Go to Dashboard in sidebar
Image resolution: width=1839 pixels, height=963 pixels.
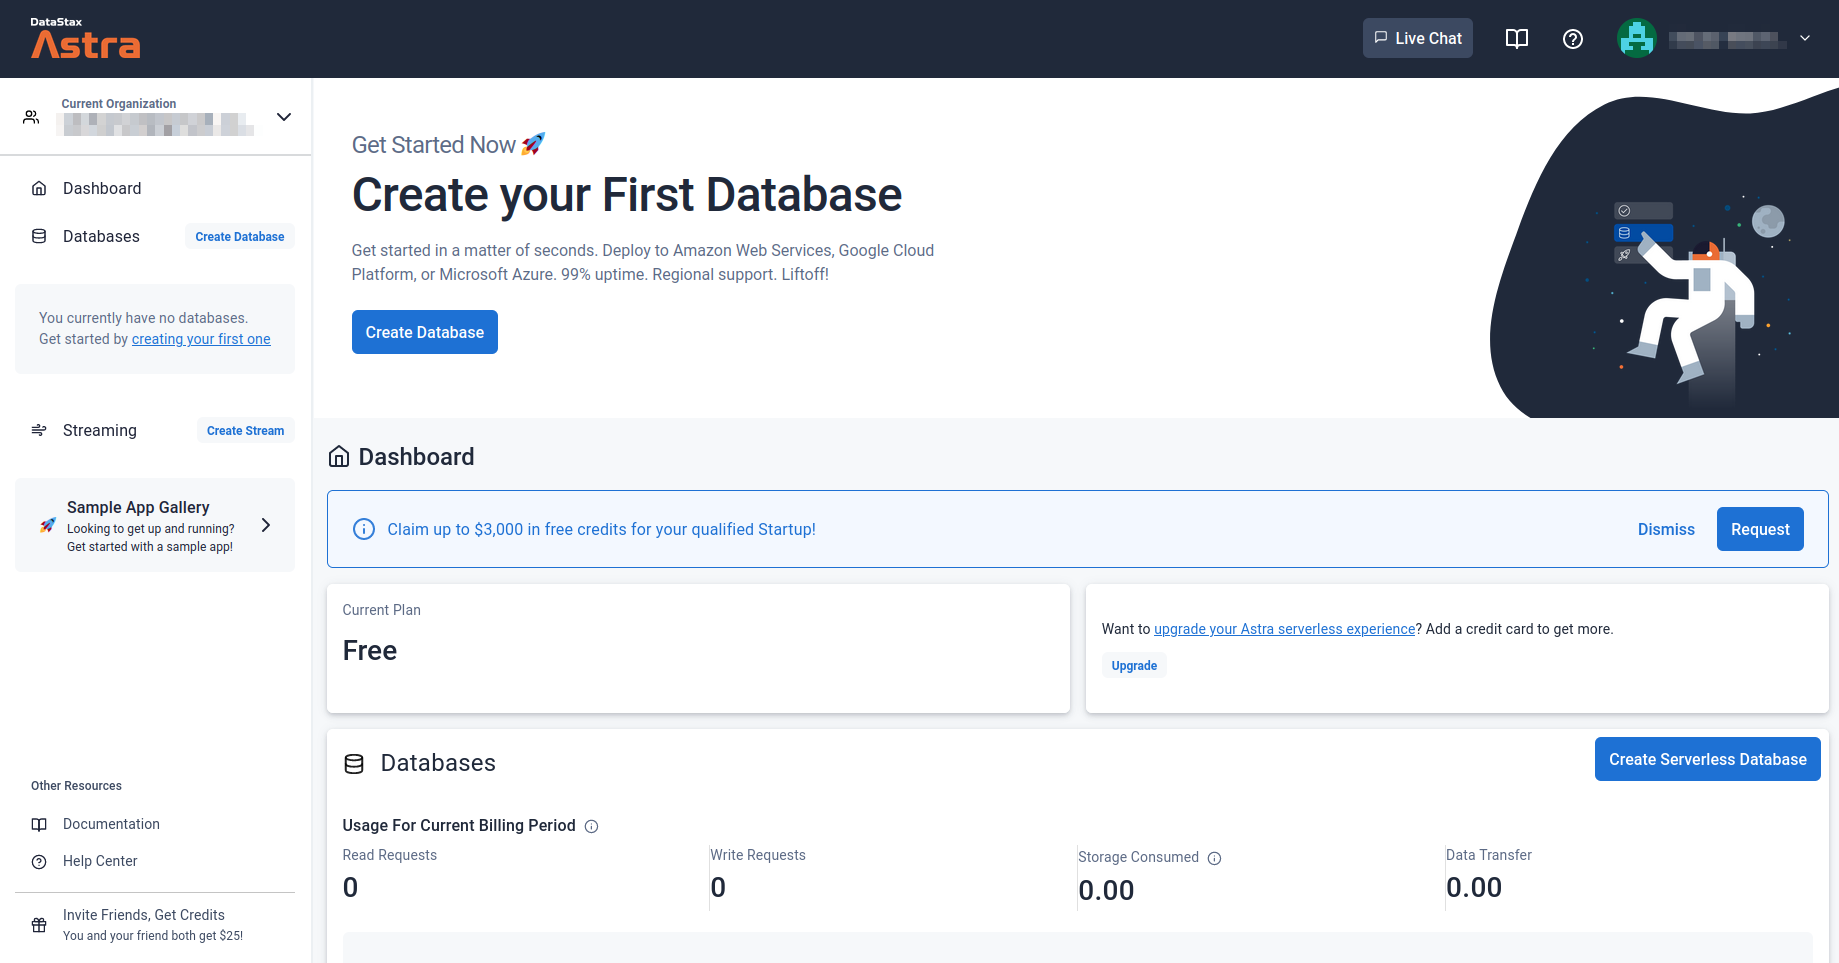point(102,188)
